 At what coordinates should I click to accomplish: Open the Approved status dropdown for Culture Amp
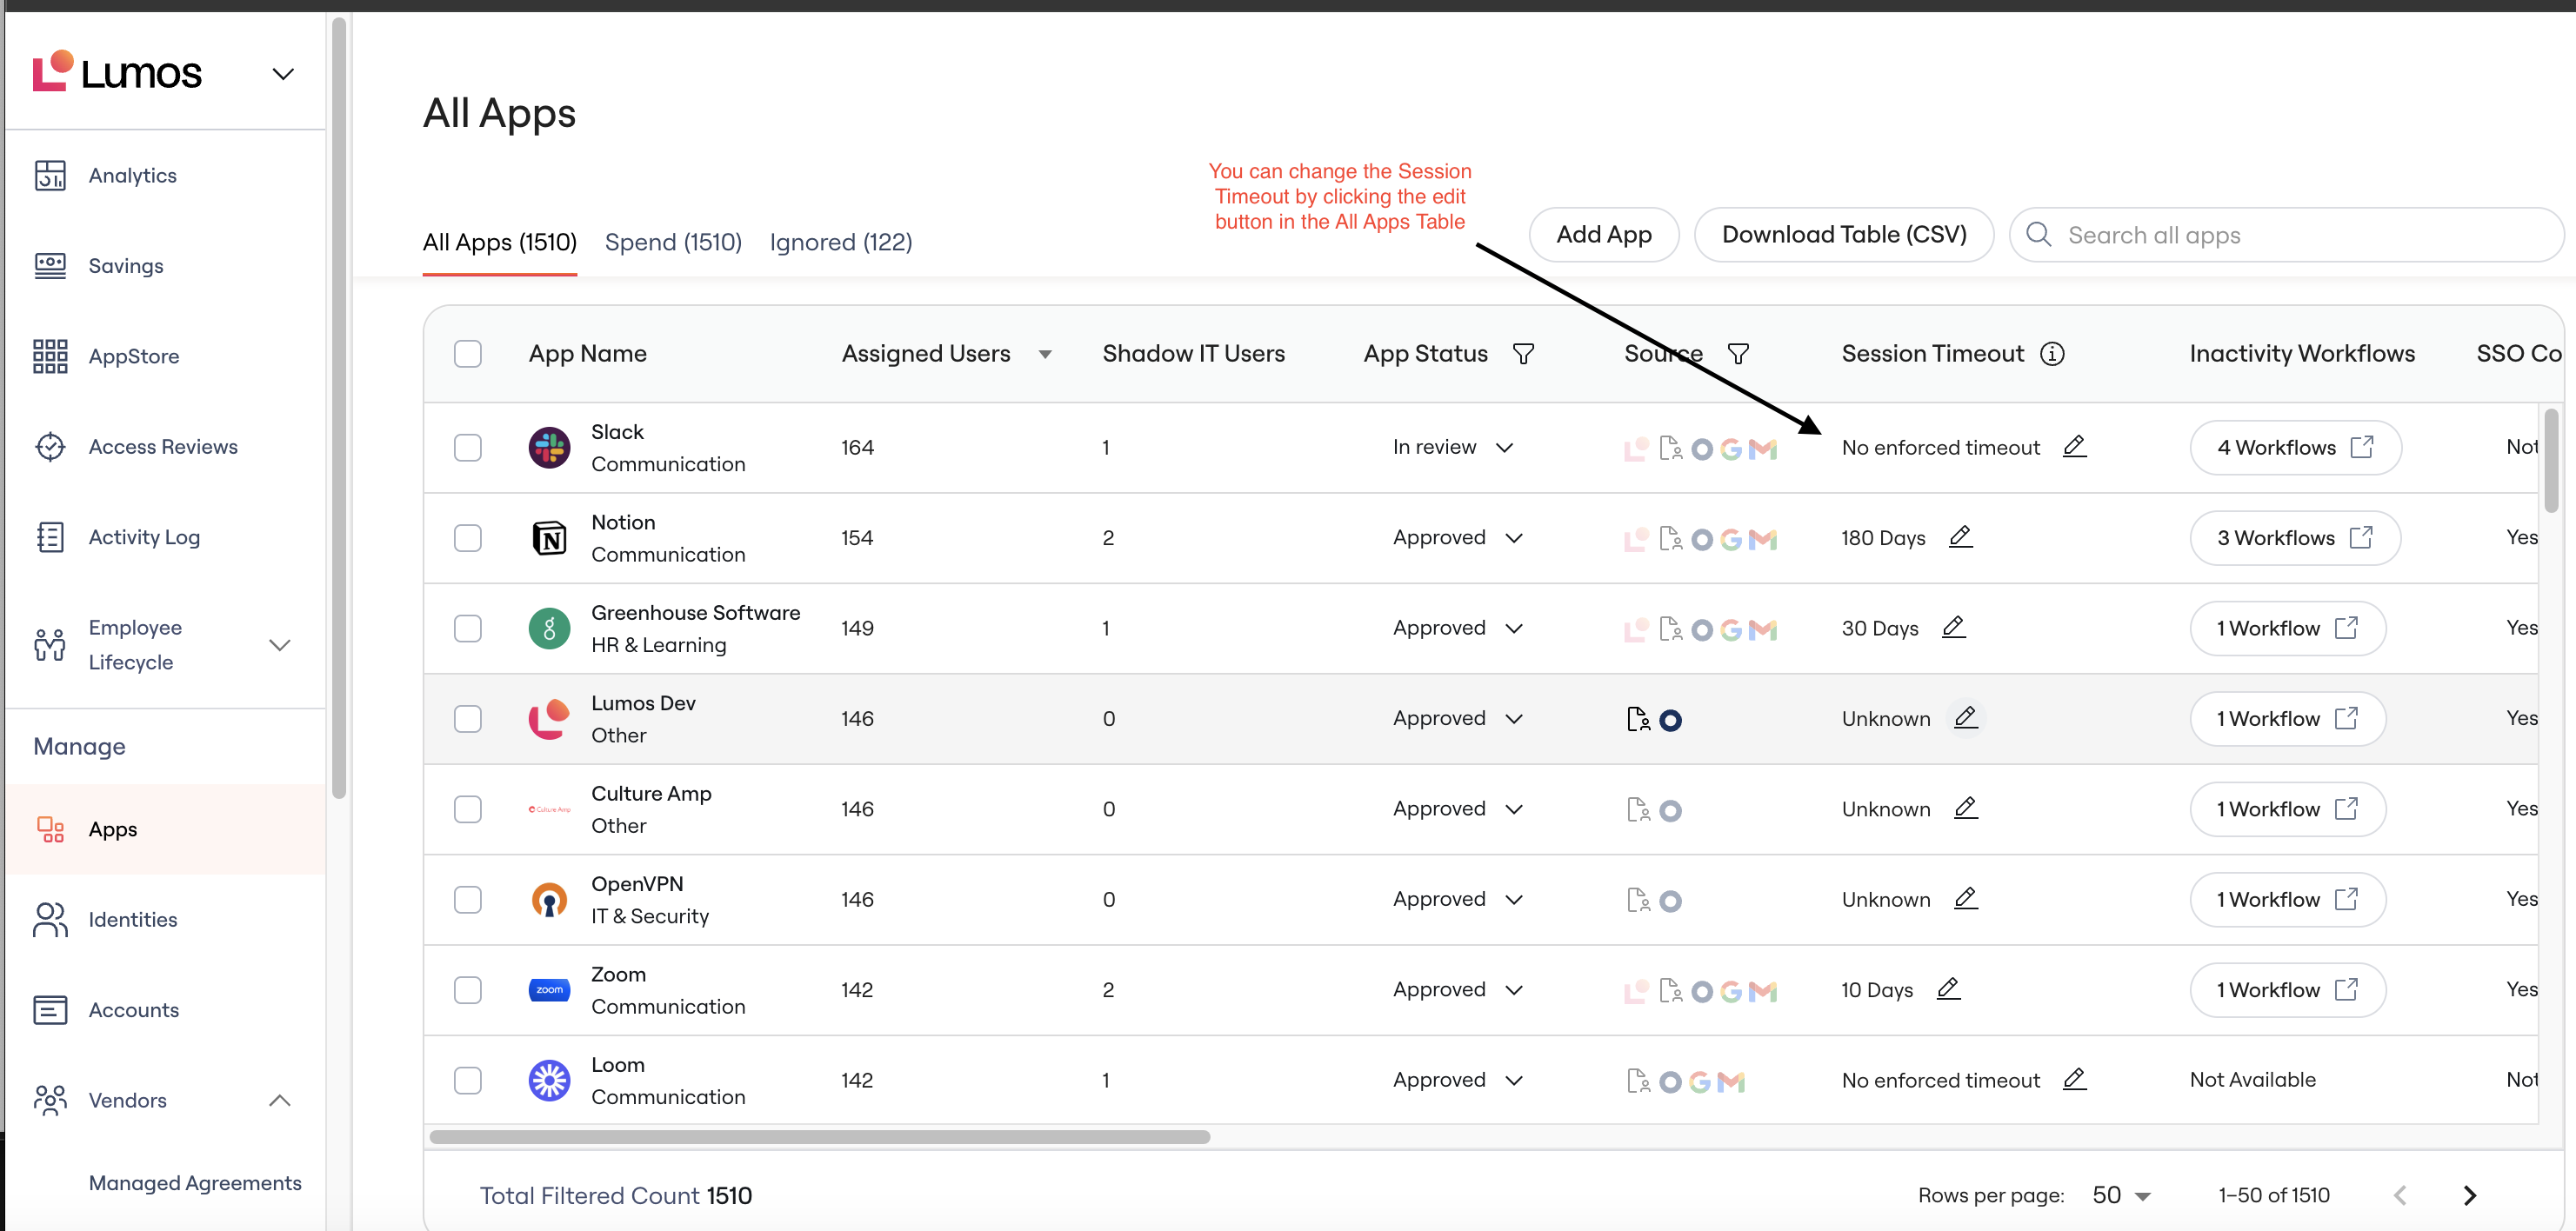(1458, 809)
